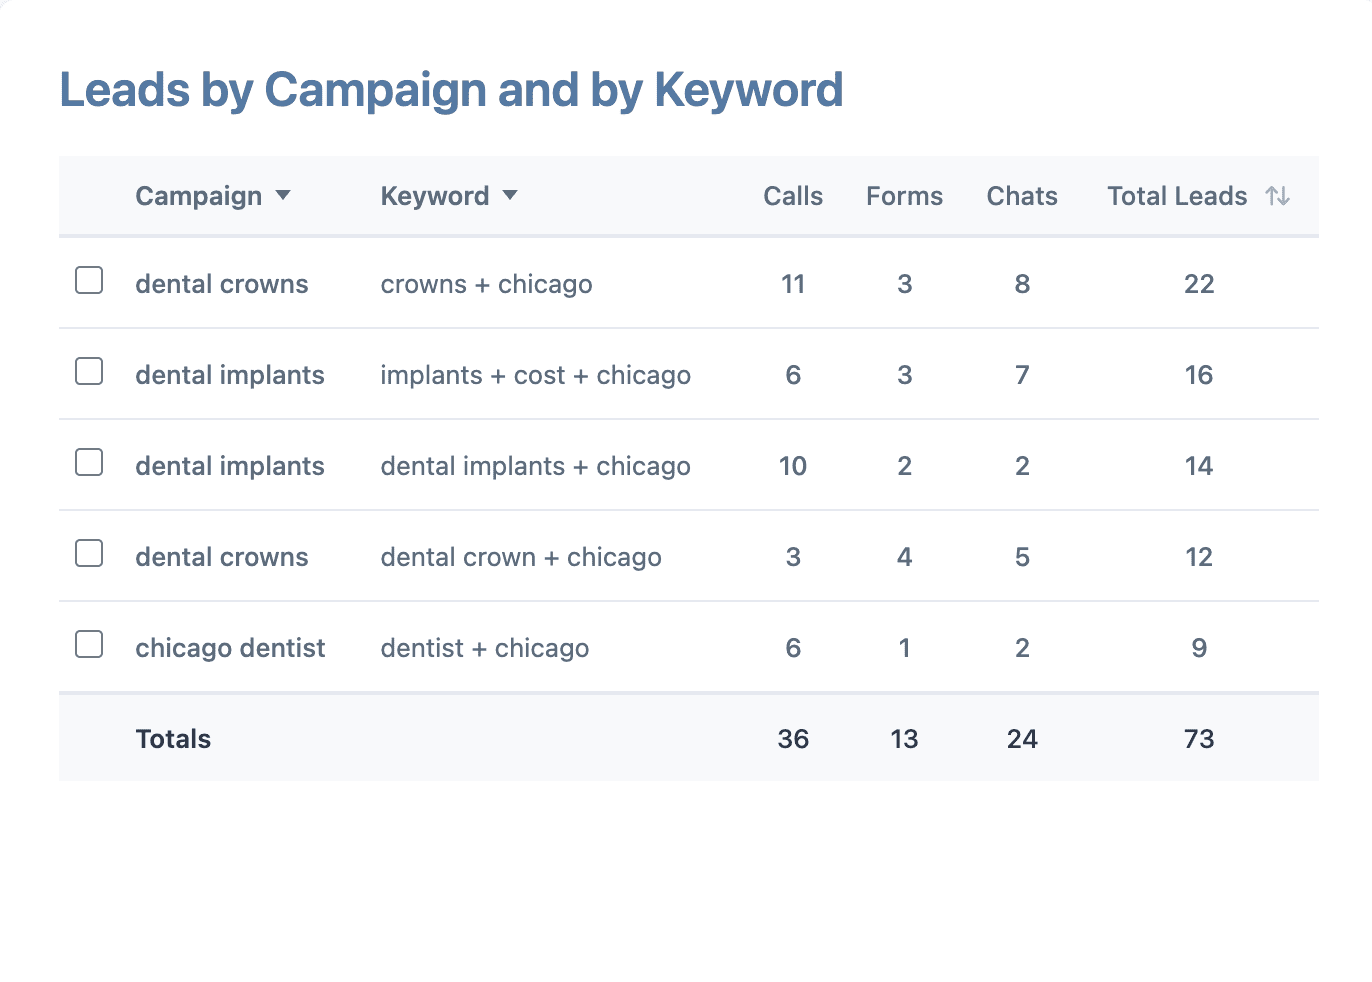This screenshot has width=1372, height=982.
Task: Click the Totals row label
Action: click(x=173, y=739)
